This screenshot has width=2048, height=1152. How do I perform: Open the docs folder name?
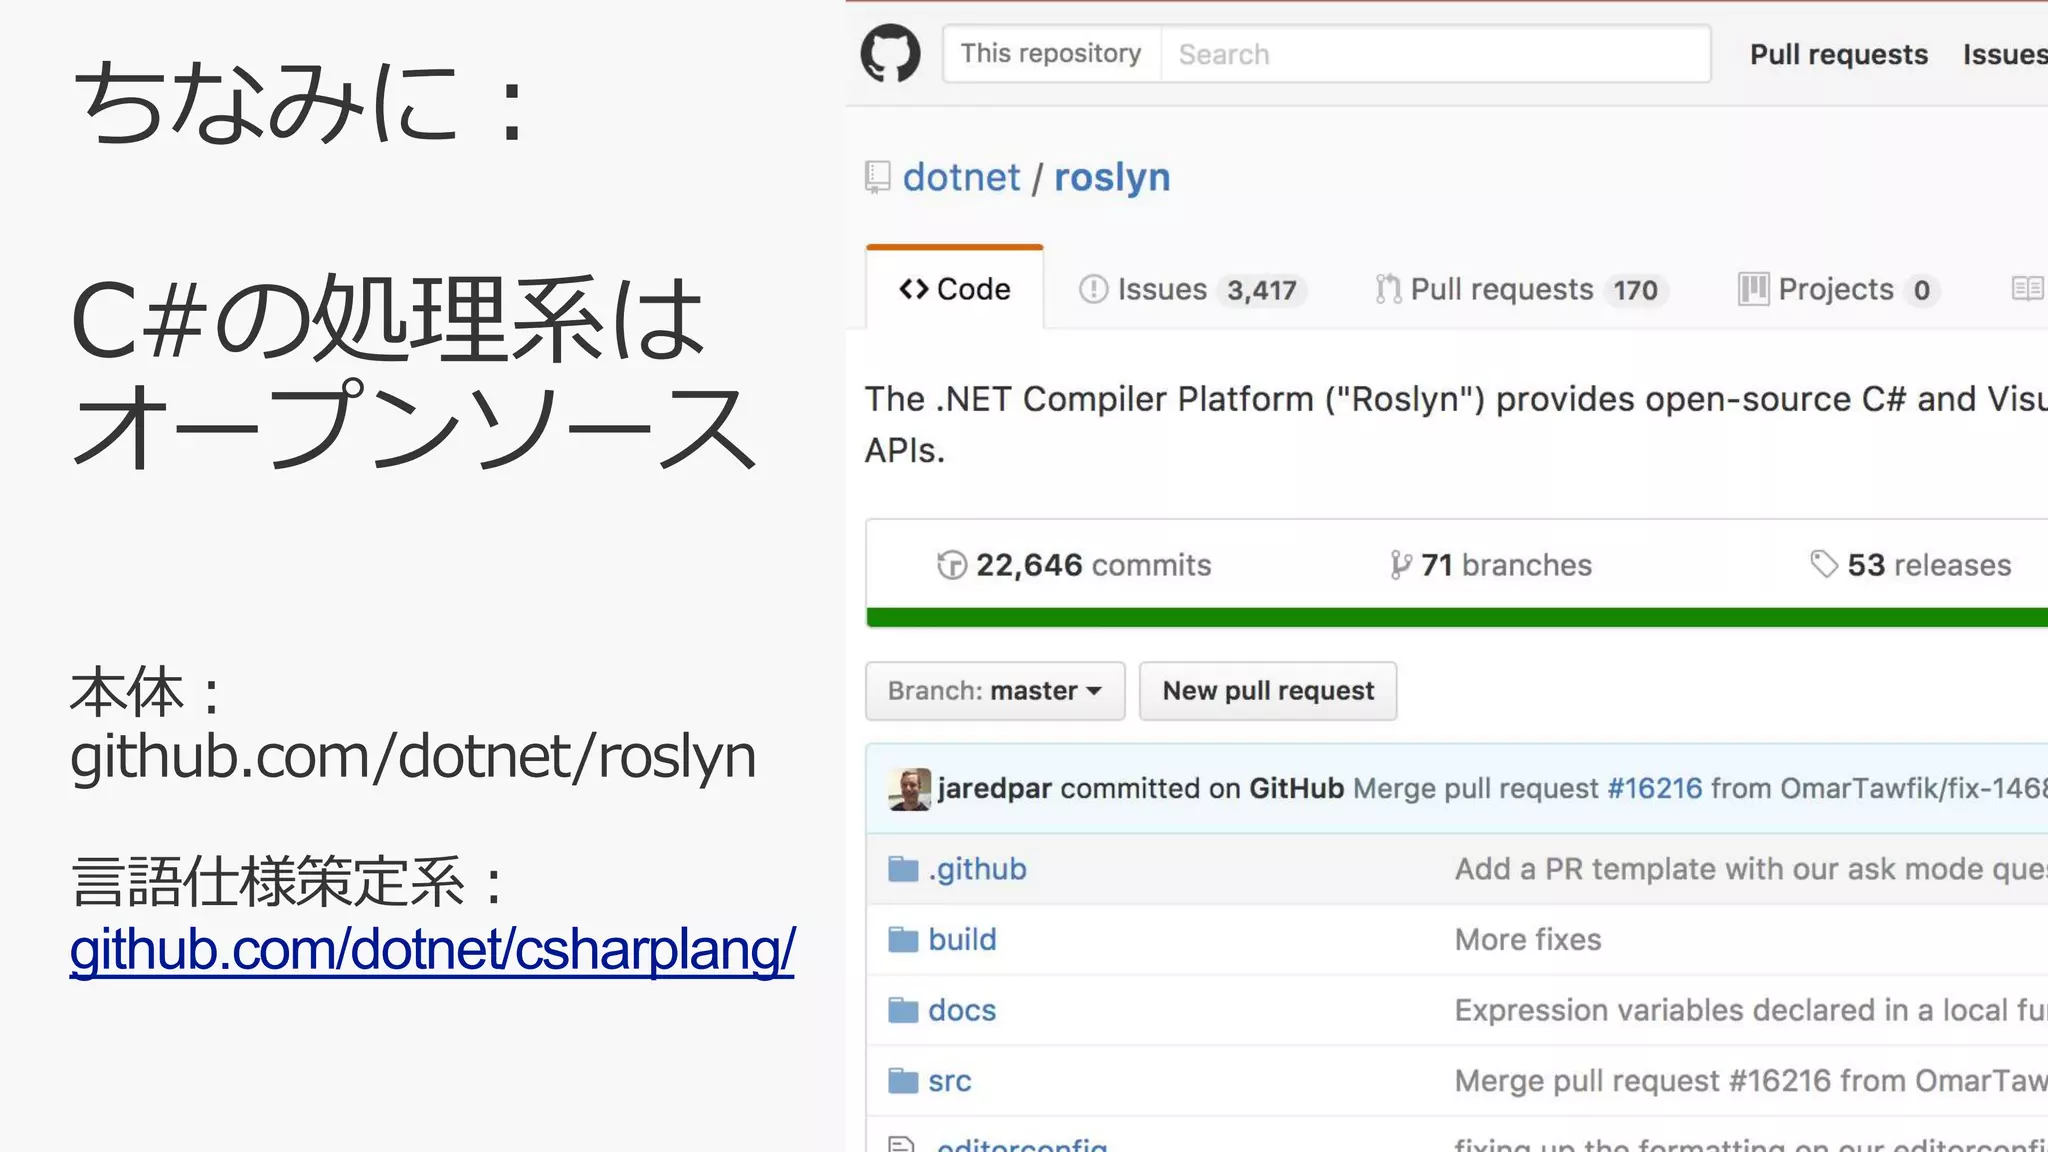coord(962,1010)
